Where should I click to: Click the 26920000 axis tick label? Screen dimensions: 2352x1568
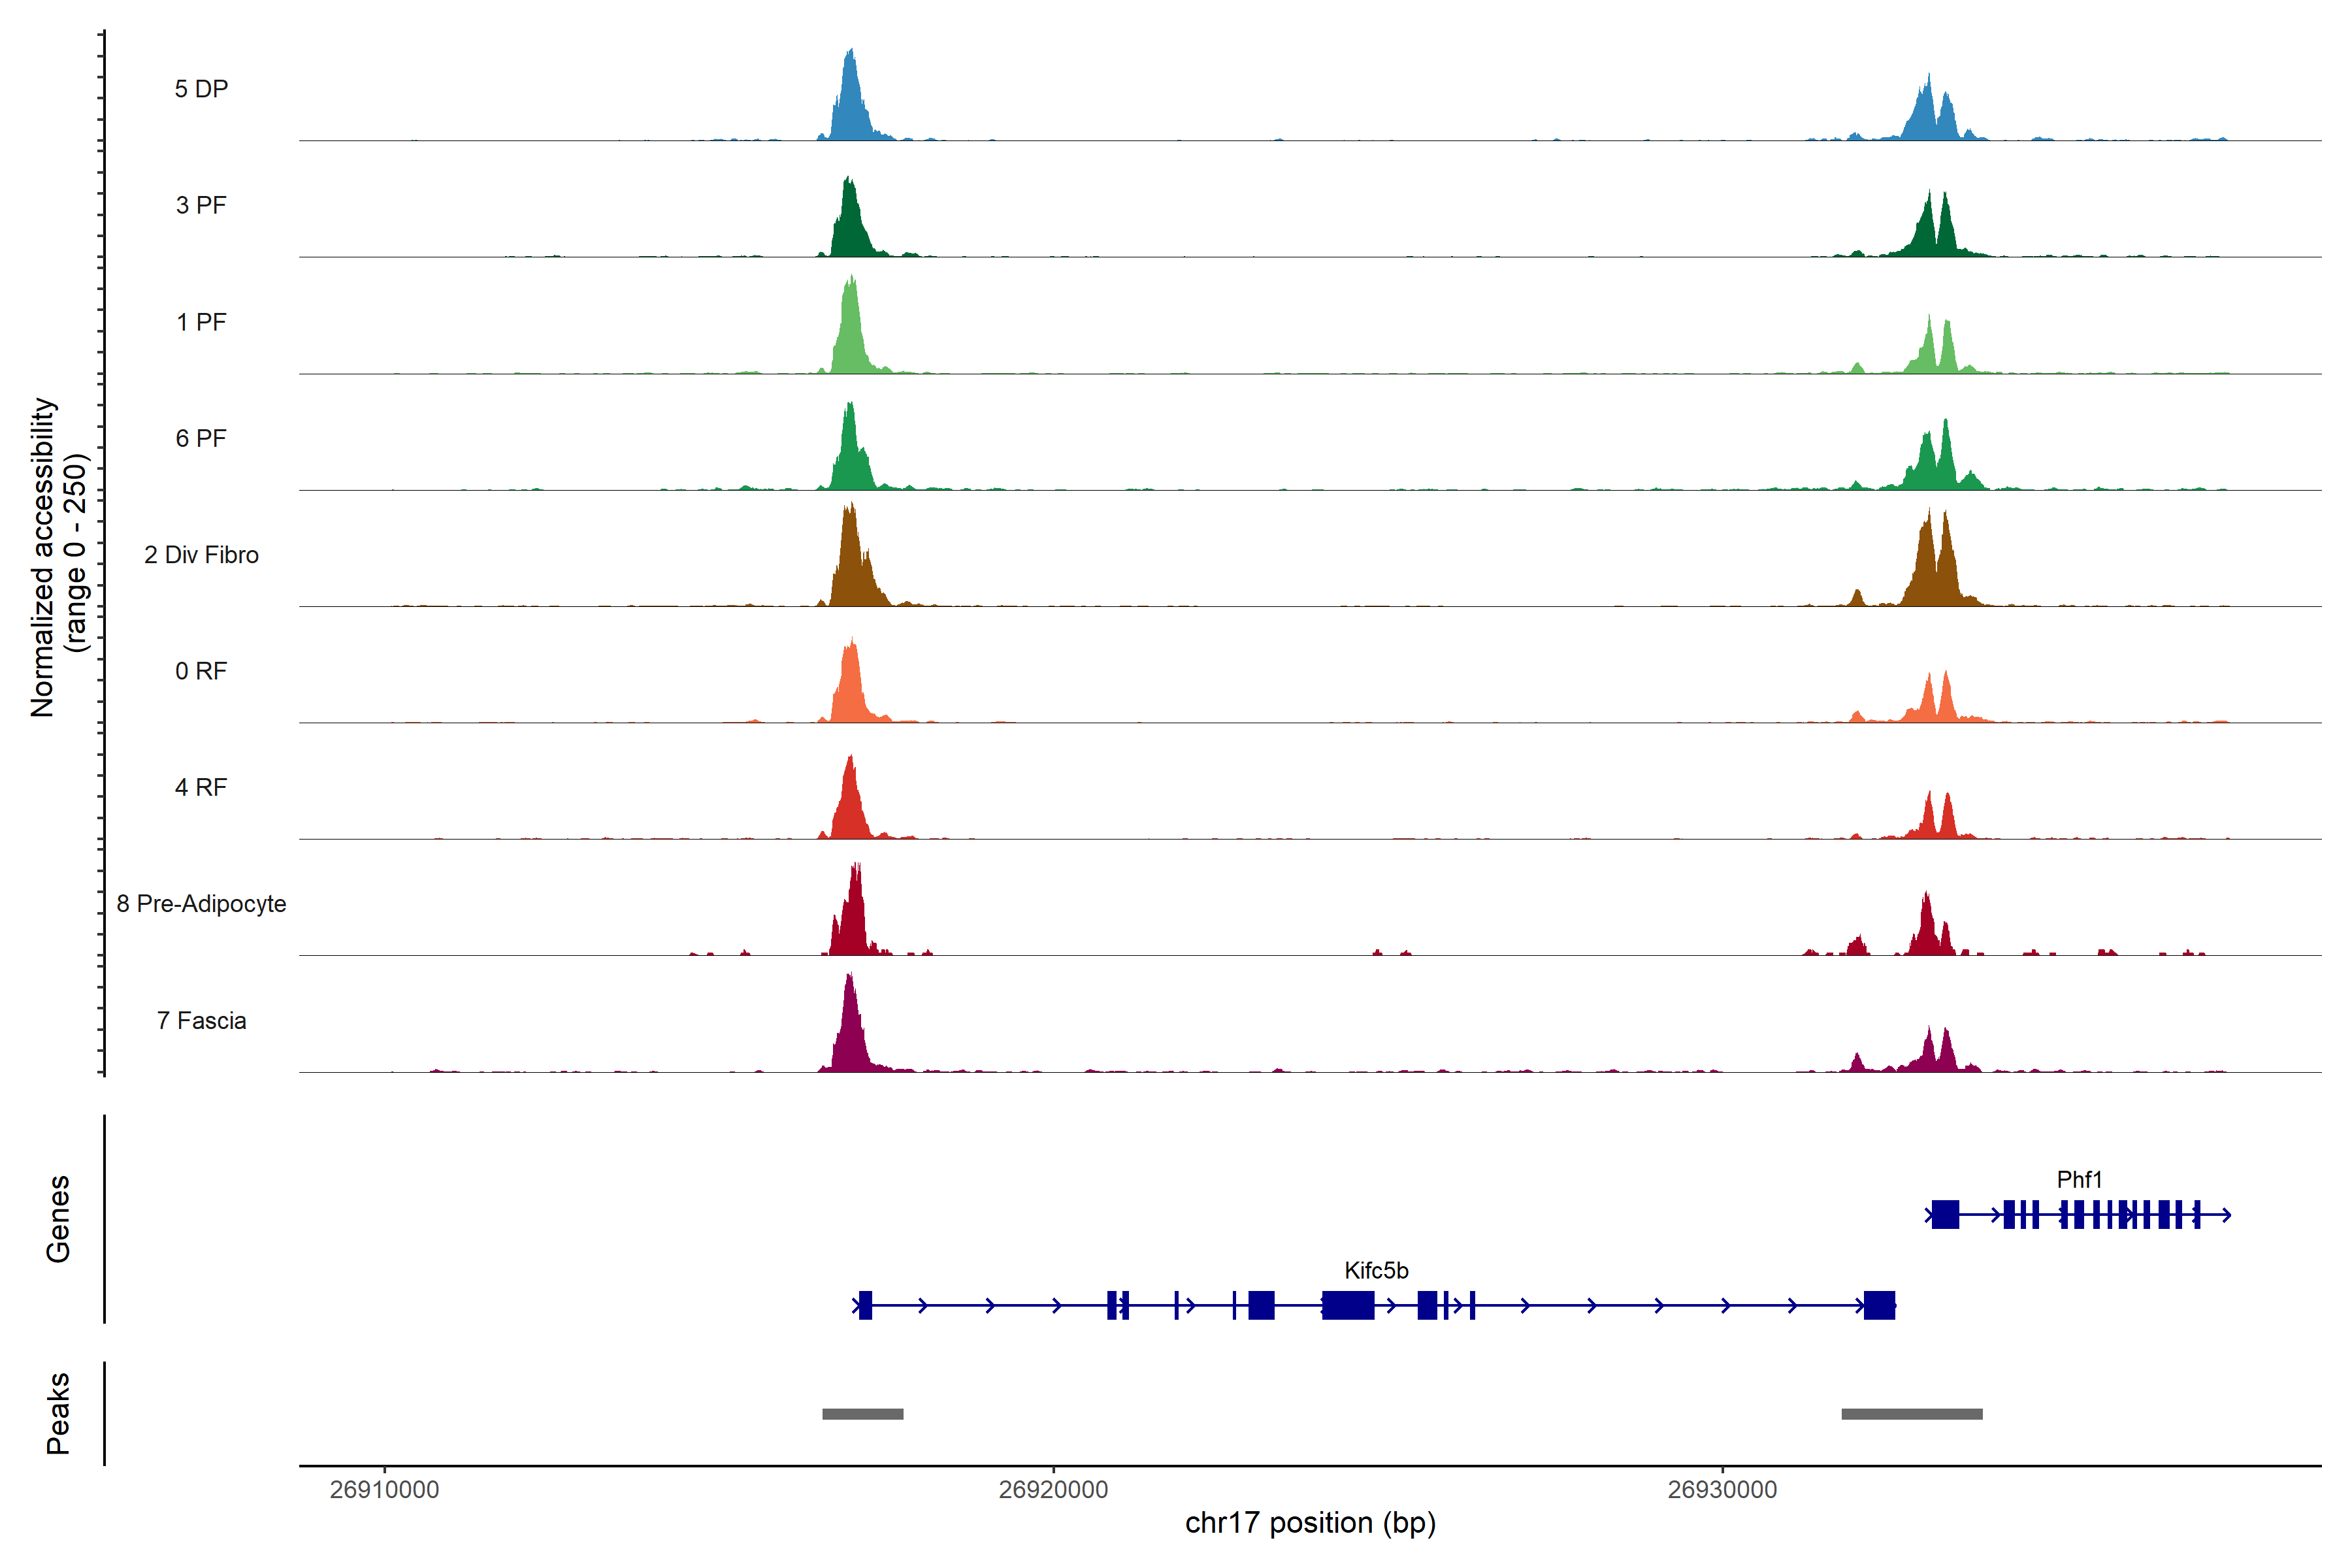(x=1053, y=1490)
